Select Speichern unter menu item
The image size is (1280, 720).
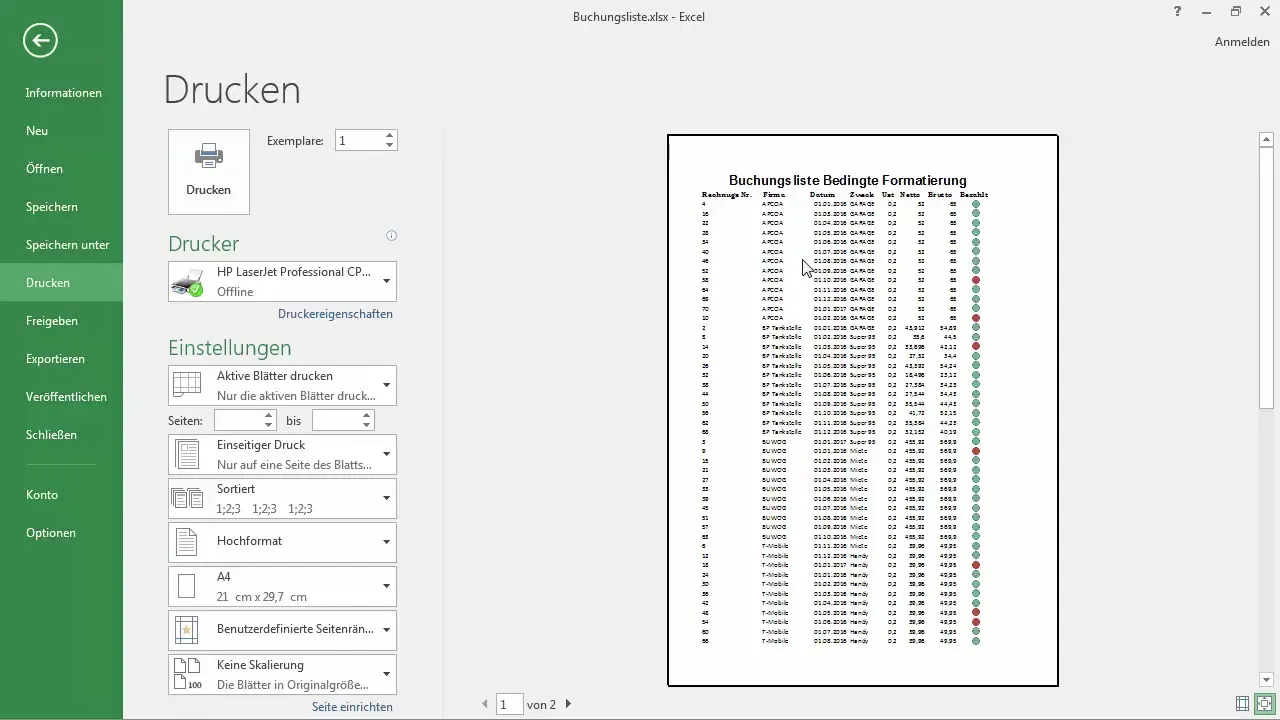(x=61, y=245)
